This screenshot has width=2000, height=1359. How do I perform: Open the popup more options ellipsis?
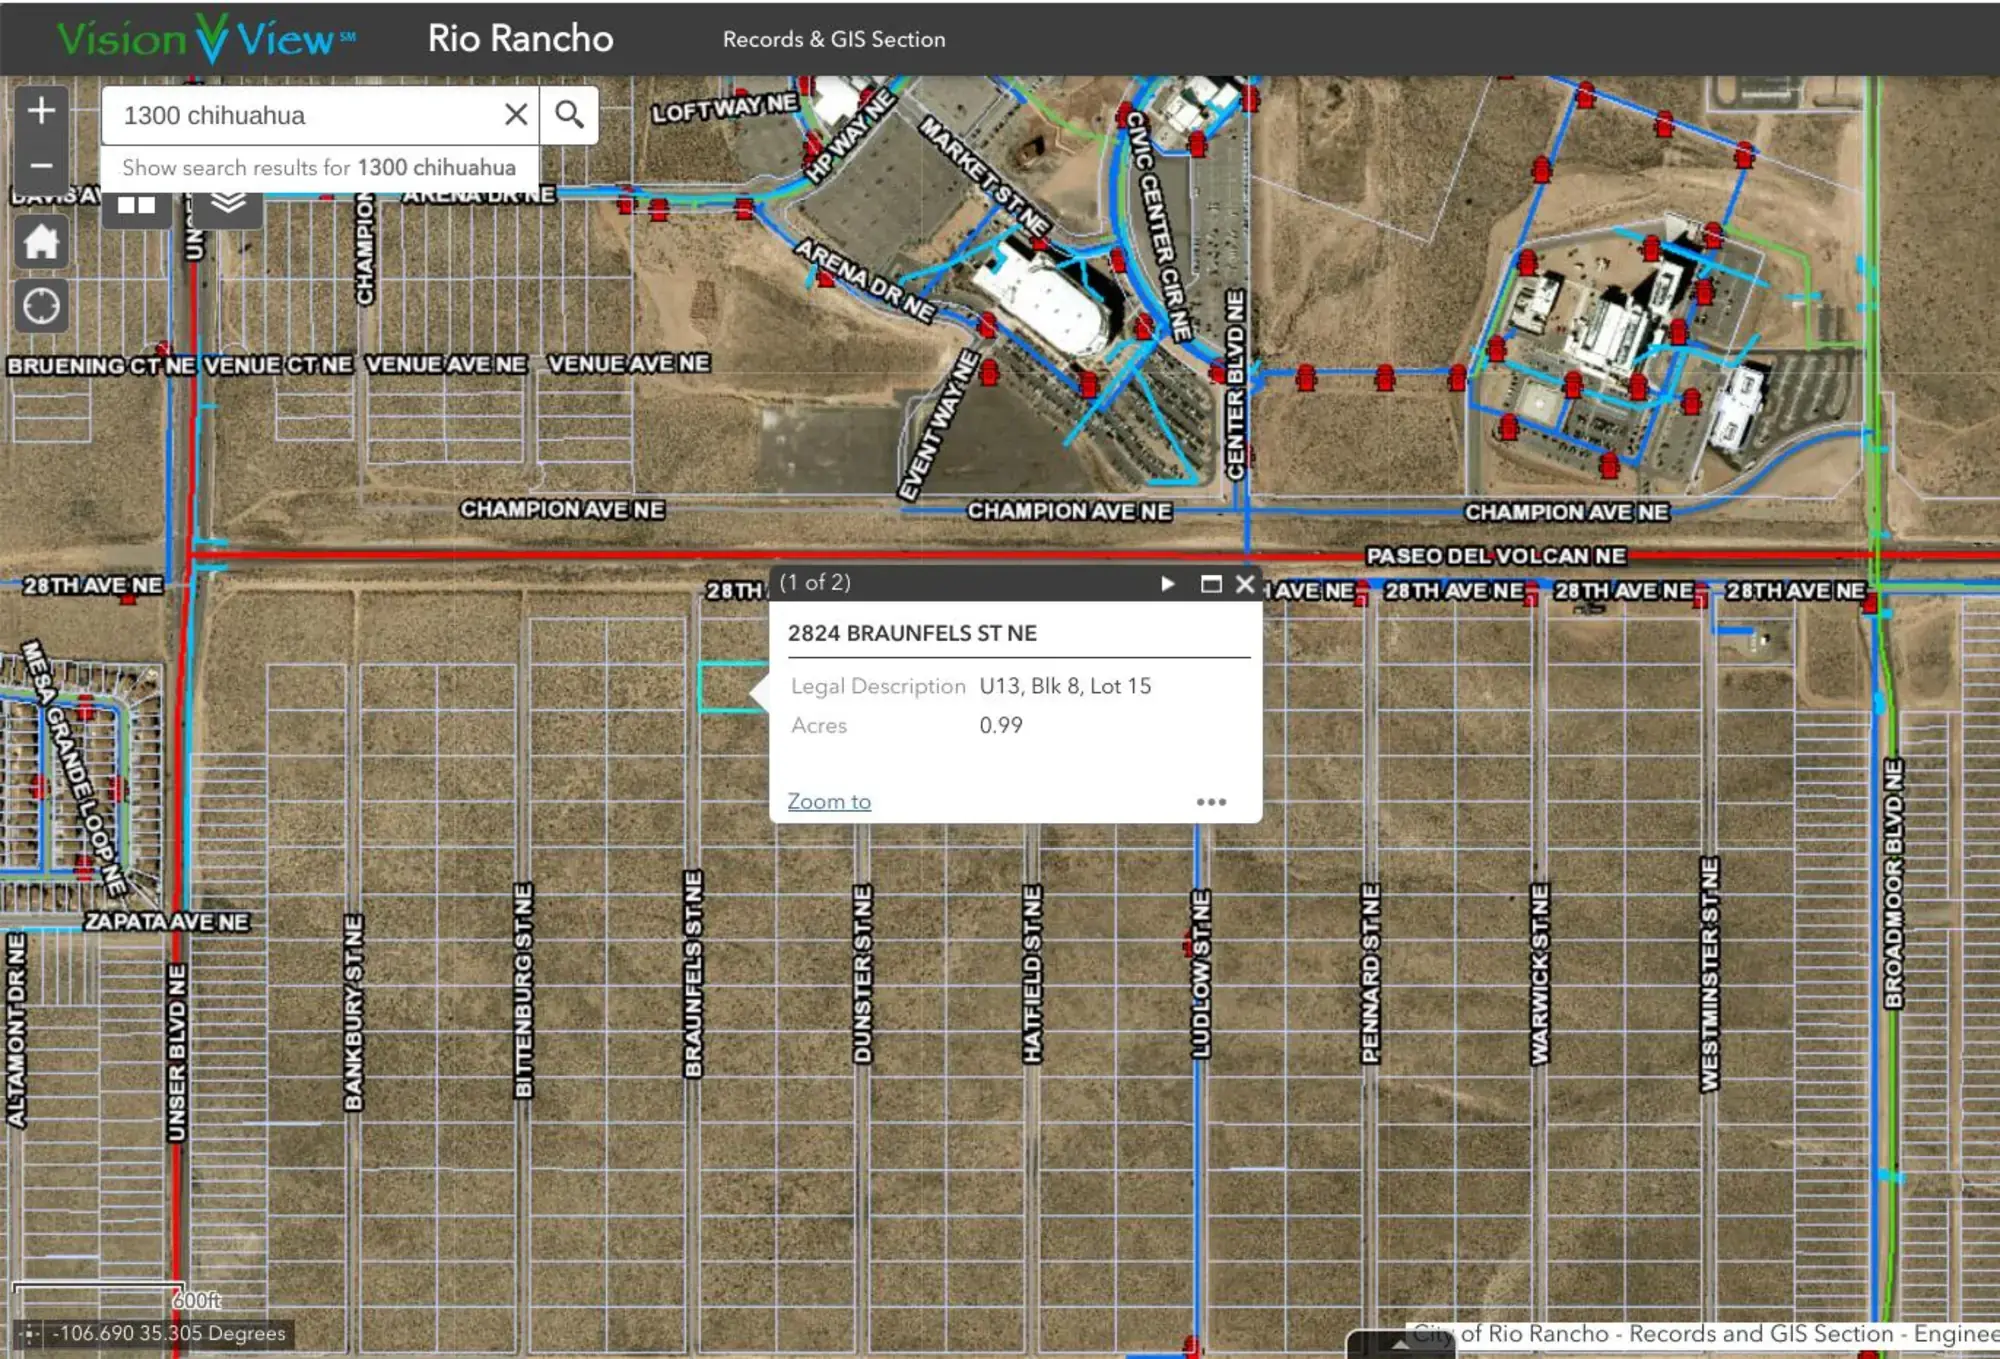pyautogui.click(x=1210, y=802)
